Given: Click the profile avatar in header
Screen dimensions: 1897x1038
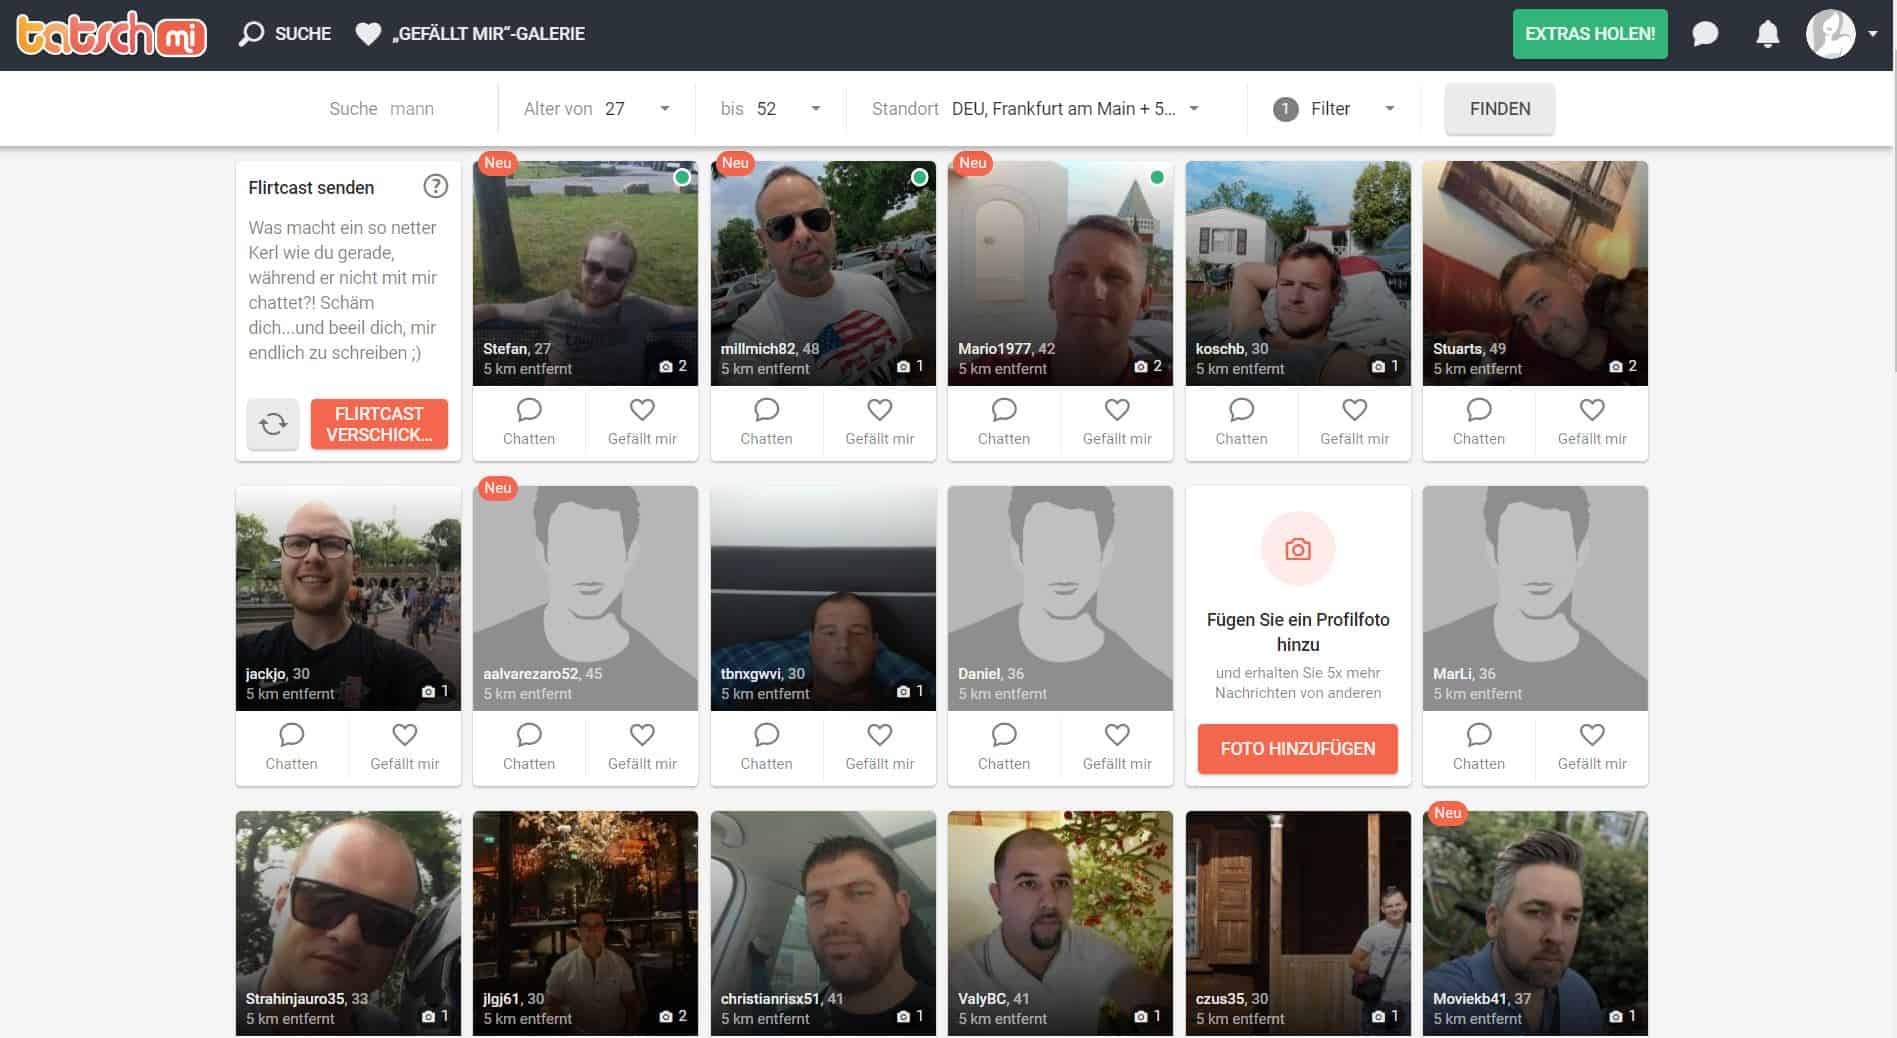Looking at the screenshot, I should 1831,34.
